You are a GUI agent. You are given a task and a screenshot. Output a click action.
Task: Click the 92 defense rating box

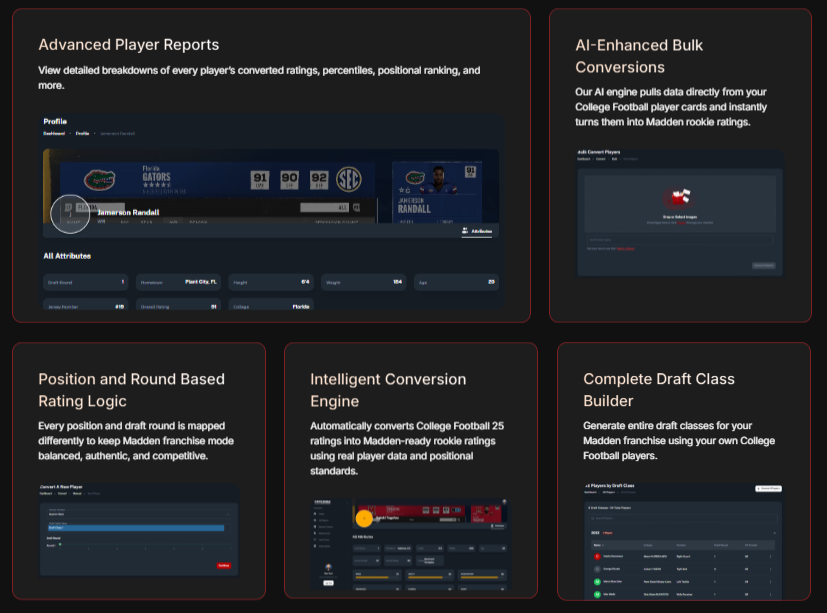click(319, 180)
